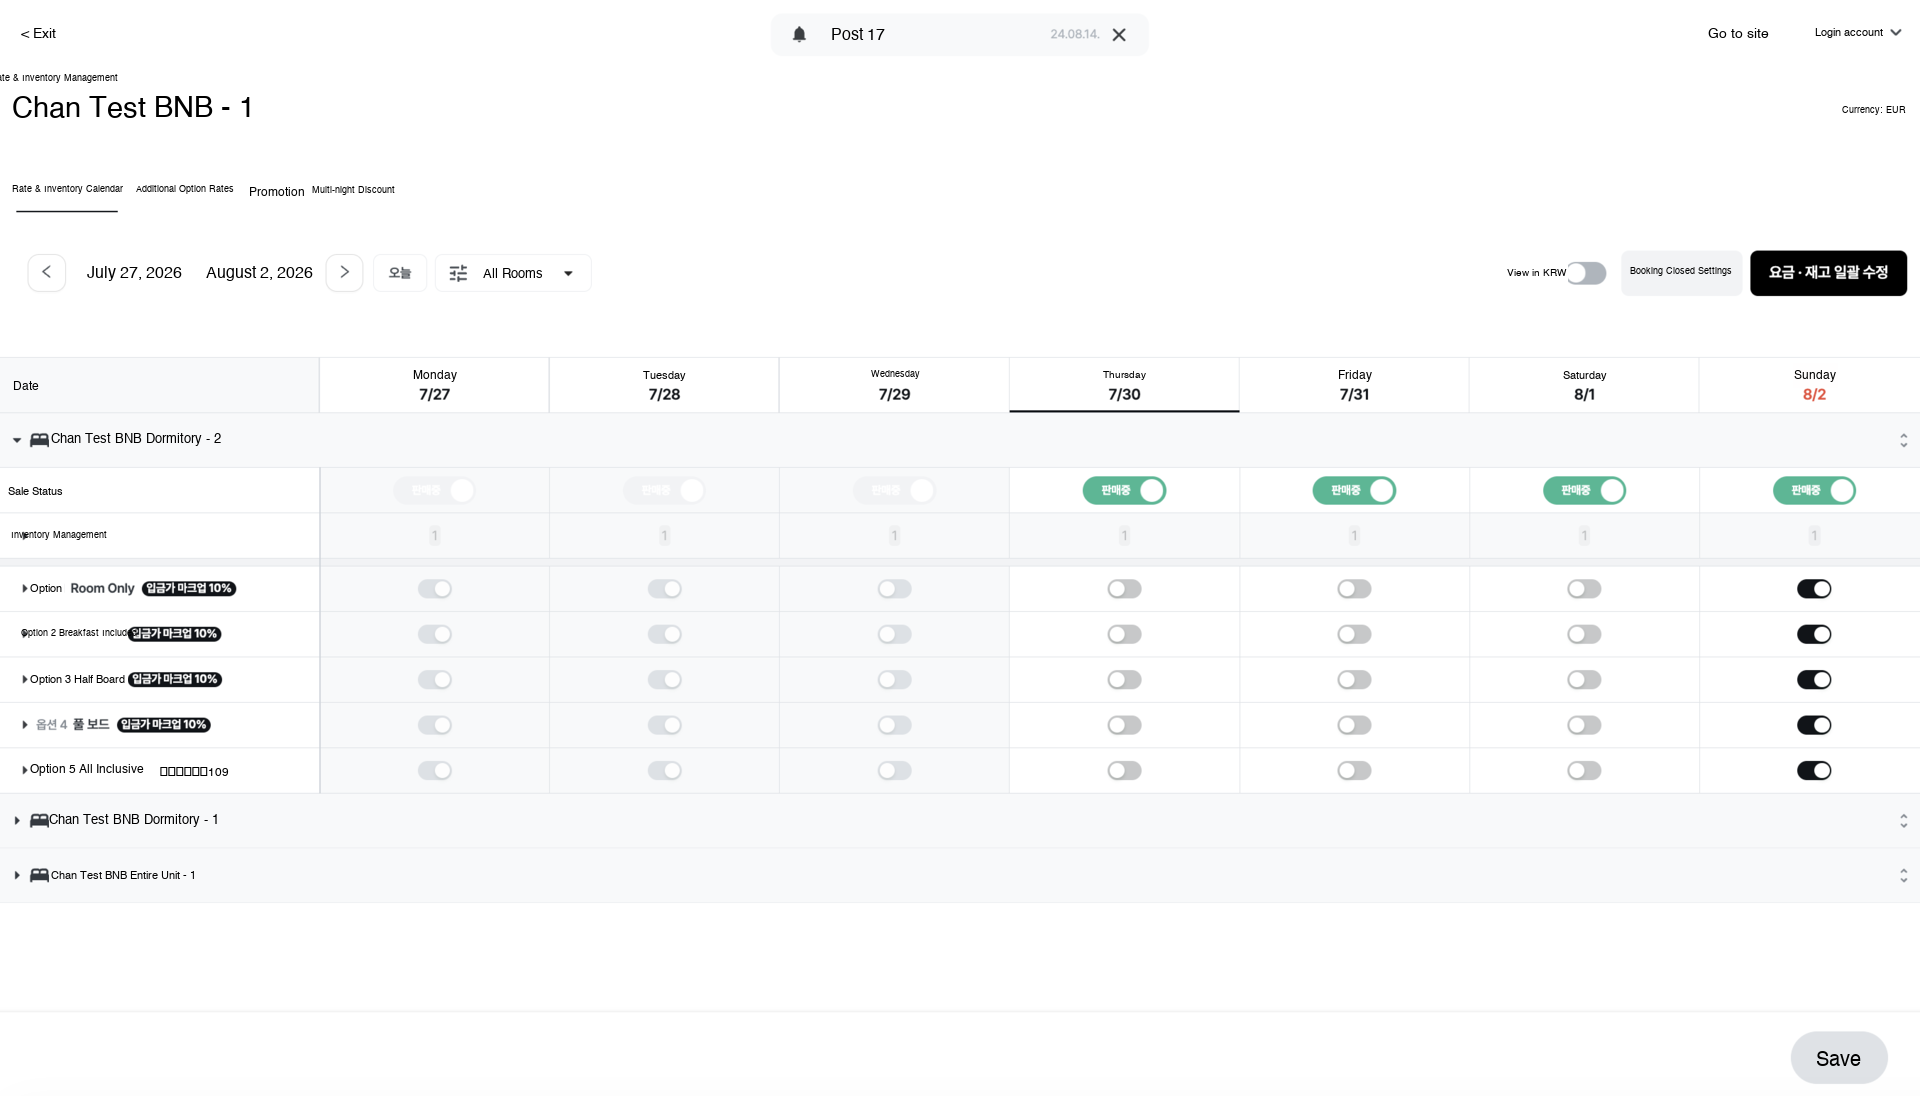Click bed icon of Chan Test BNB Dormitory - 1
Image resolution: width=1920 pixels, height=1096 pixels.
tap(39, 820)
